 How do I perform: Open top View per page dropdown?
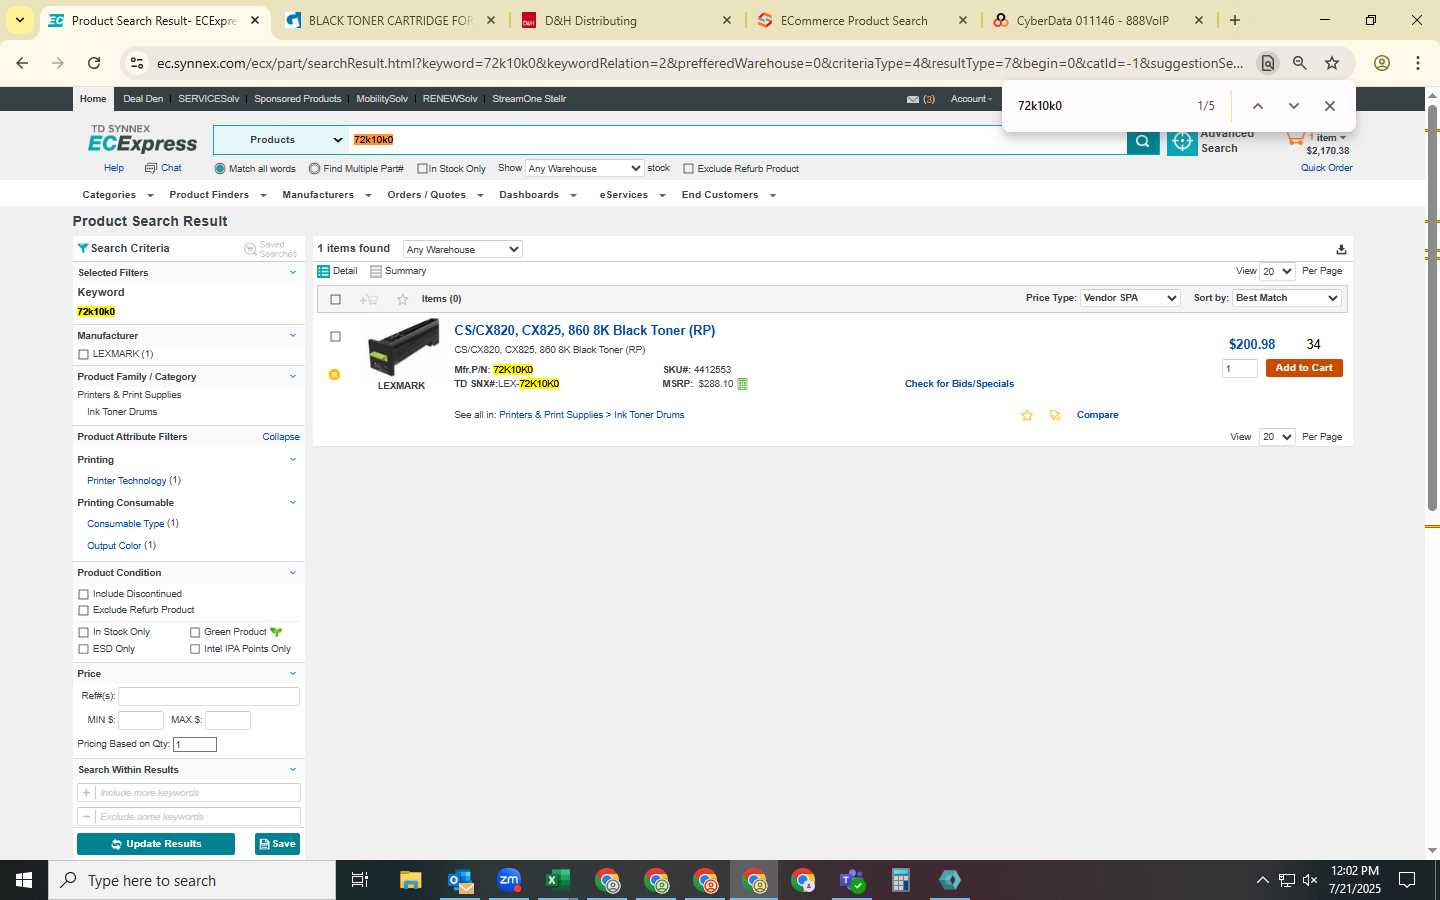(x=1277, y=271)
